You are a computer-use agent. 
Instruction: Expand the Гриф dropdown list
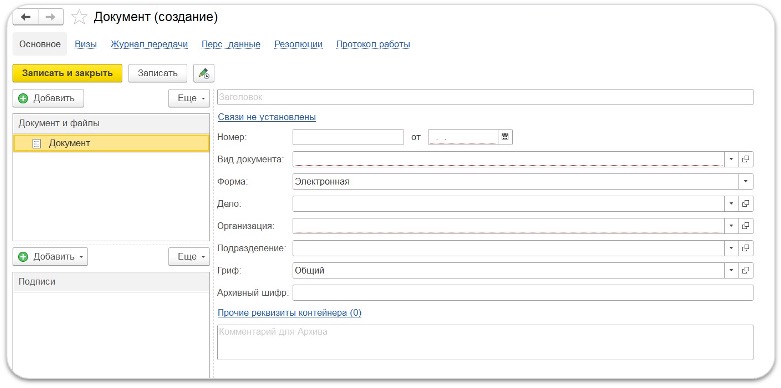731,270
